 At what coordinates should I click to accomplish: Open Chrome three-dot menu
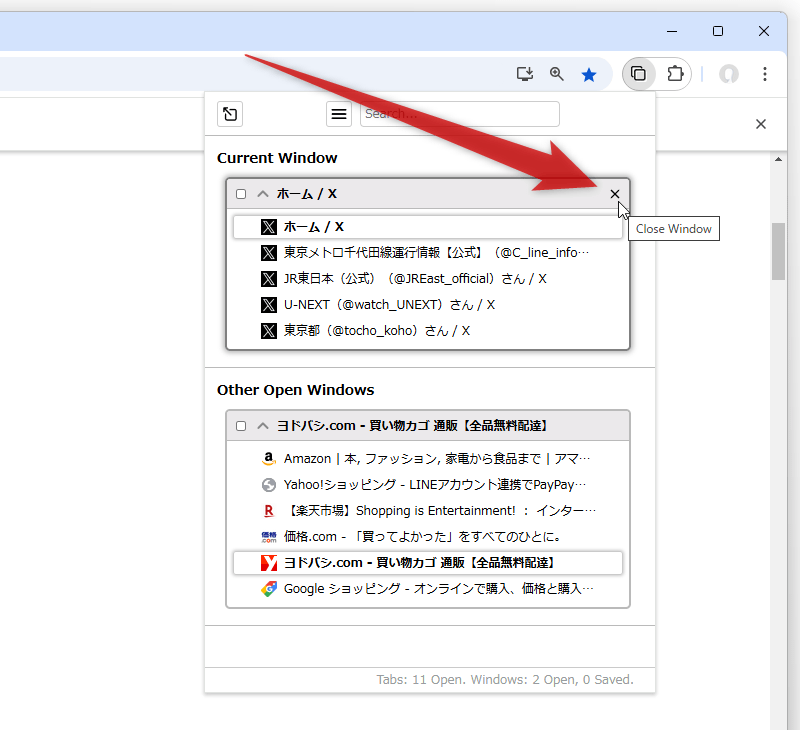click(764, 74)
